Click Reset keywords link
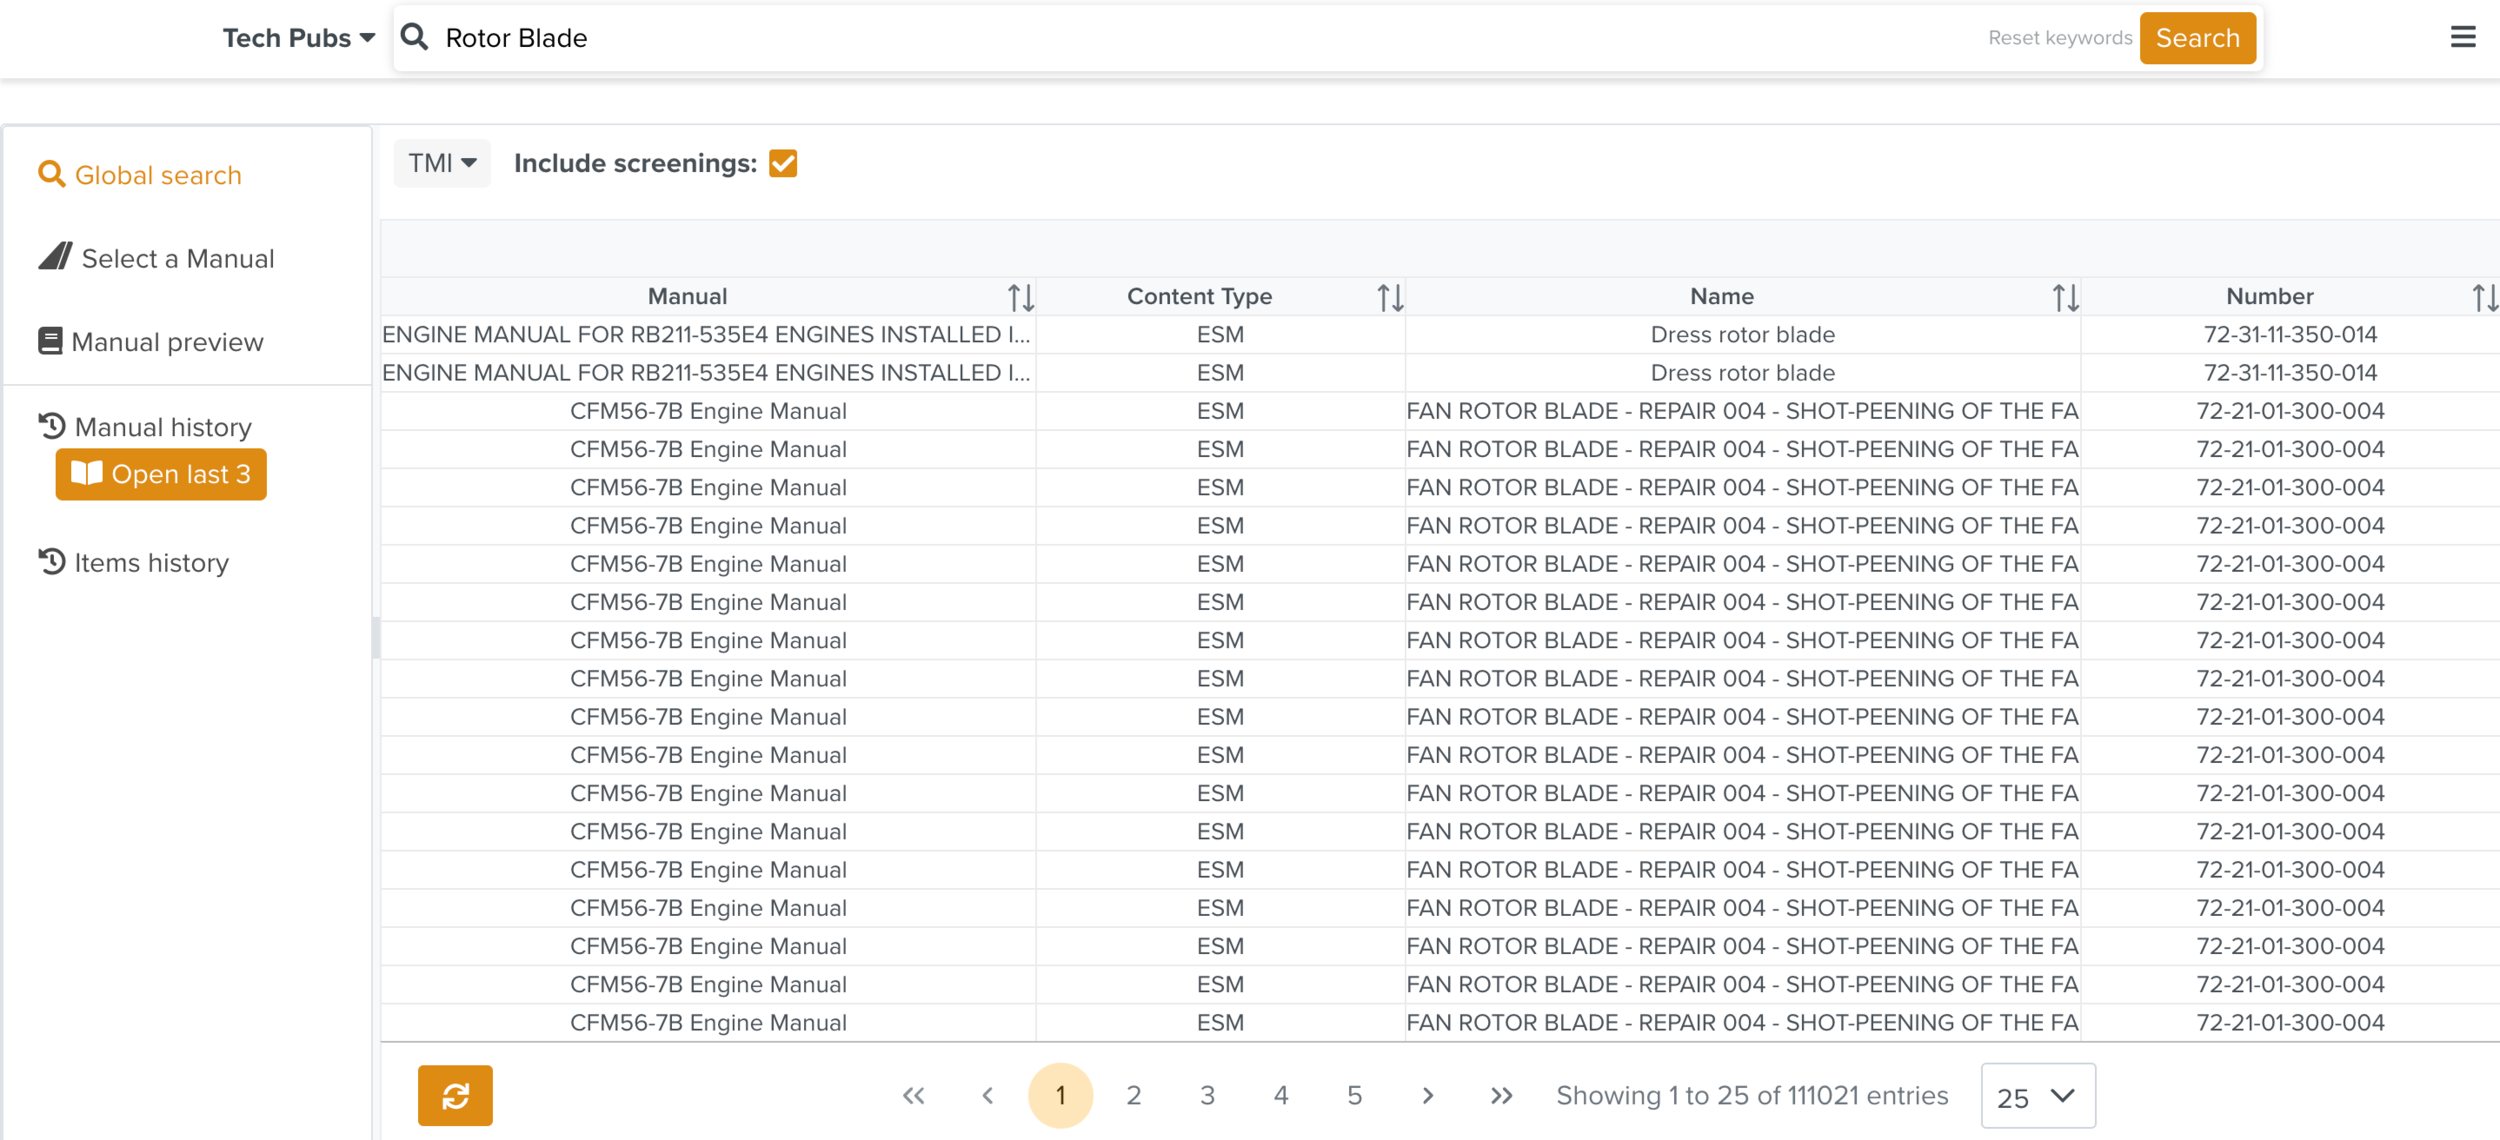 tap(2060, 38)
